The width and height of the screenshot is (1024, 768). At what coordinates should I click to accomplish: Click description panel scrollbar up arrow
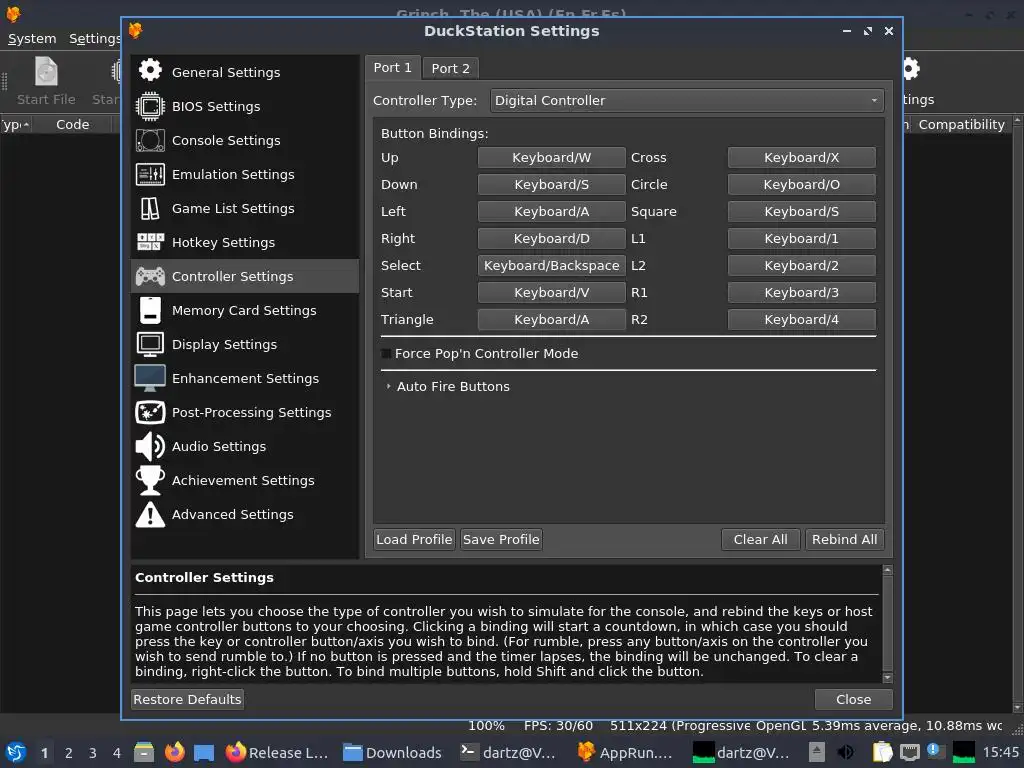(x=887, y=570)
